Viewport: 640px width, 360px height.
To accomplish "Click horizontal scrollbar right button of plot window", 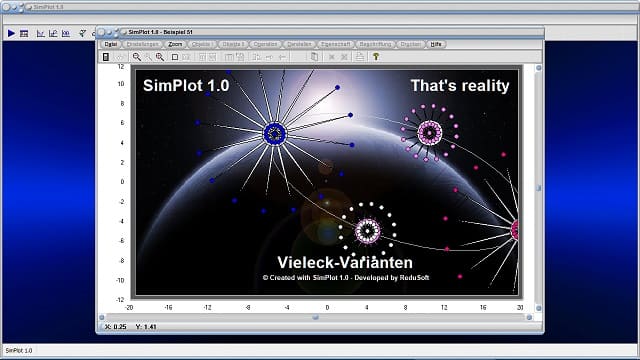I will tap(529, 317).
